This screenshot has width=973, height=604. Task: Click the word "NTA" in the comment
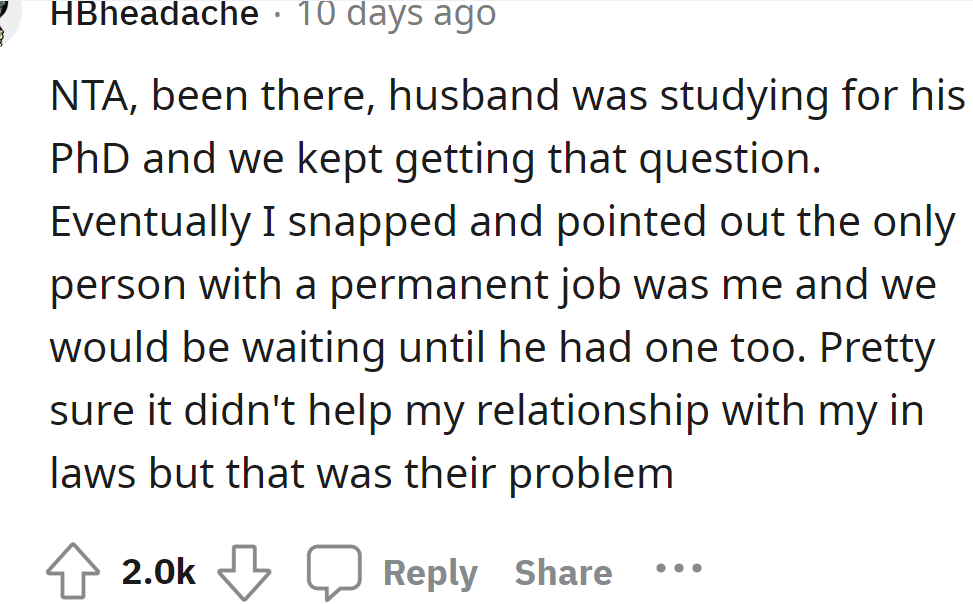pyautogui.click(x=88, y=97)
